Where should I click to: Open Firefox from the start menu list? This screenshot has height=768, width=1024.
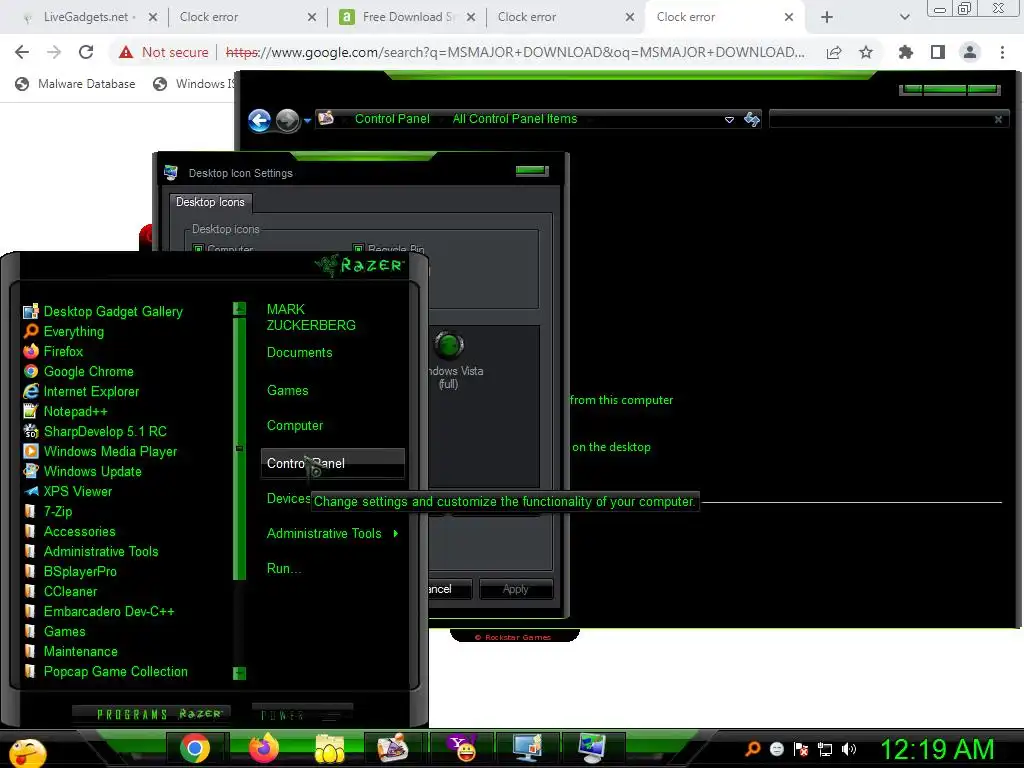pos(54,351)
